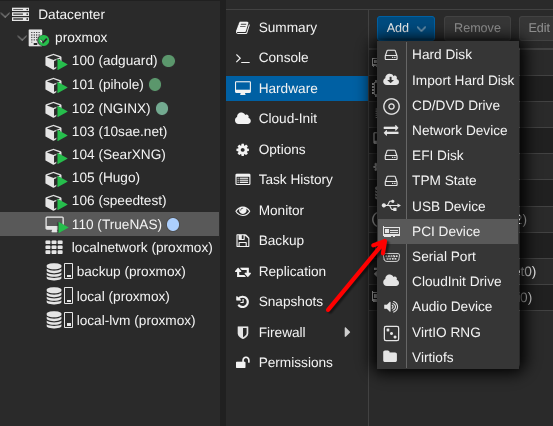The width and height of the screenshot is (553, 426).
Task: Open the Add dropdown button
Action: (x=406, y=28)
